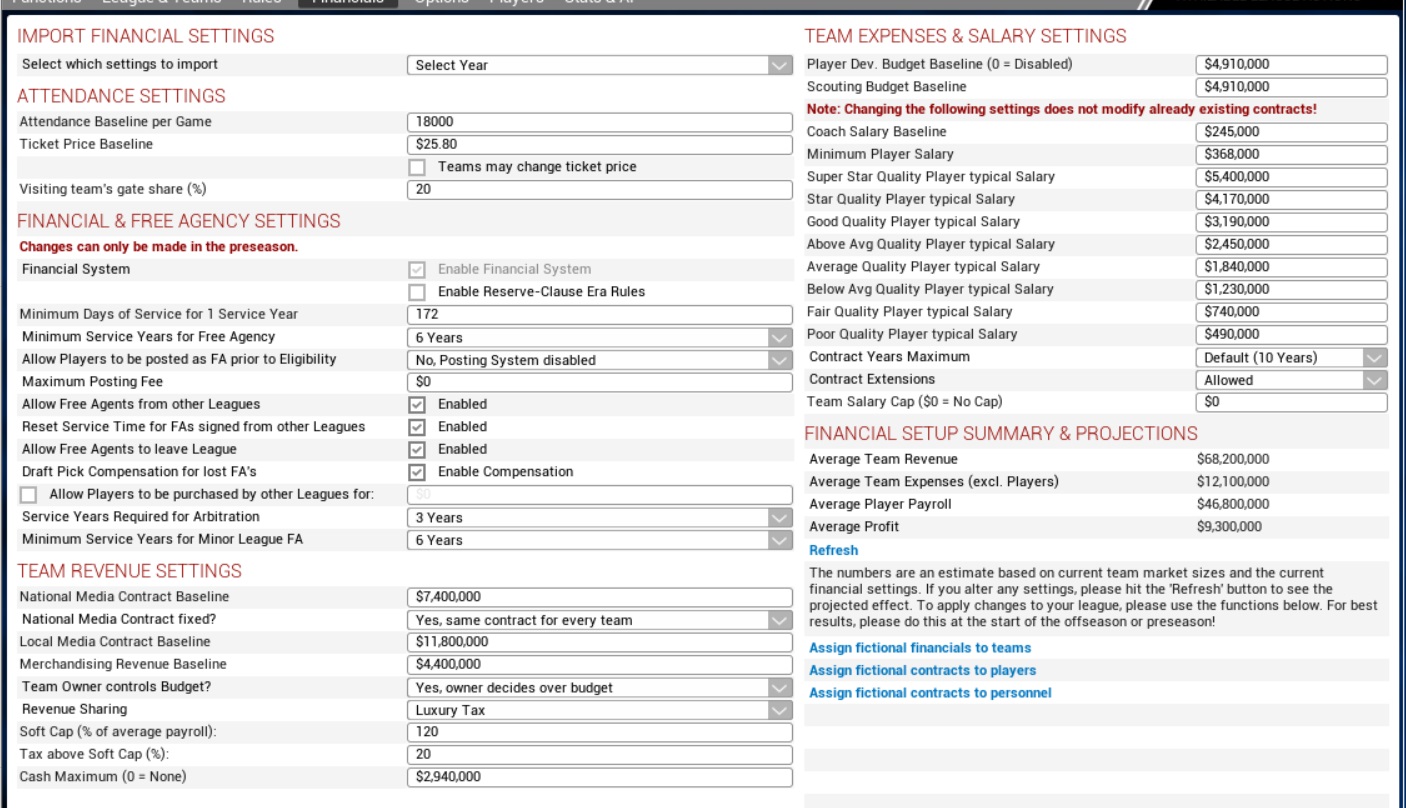
Task: Check Allow Players to be purchased checkbox
Action: [28, 495]
